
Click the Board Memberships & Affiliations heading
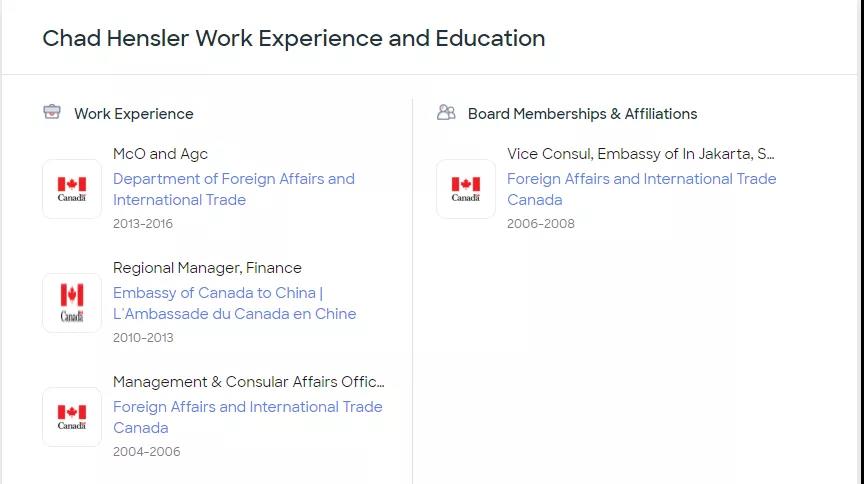click(x=582, y=114)
